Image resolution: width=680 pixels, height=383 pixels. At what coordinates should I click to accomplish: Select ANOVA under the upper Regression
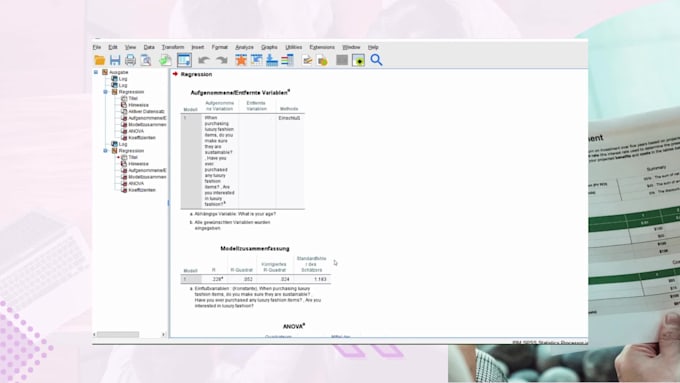click(x=136, y=131)
